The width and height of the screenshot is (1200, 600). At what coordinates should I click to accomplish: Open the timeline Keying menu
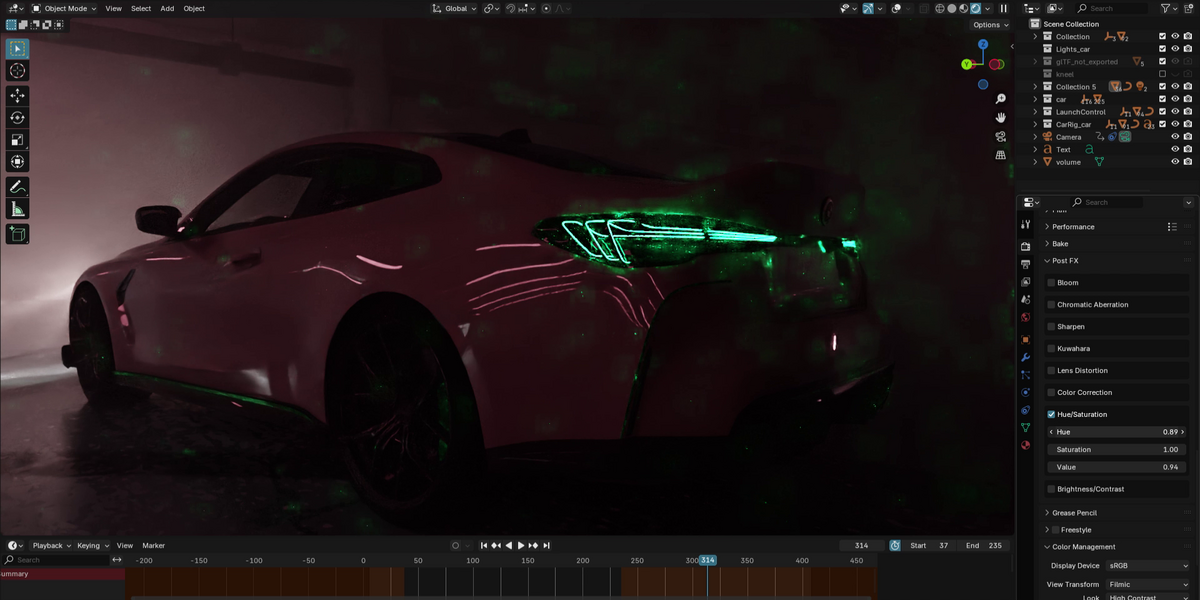pyautogui.click(x=92, y=546)
